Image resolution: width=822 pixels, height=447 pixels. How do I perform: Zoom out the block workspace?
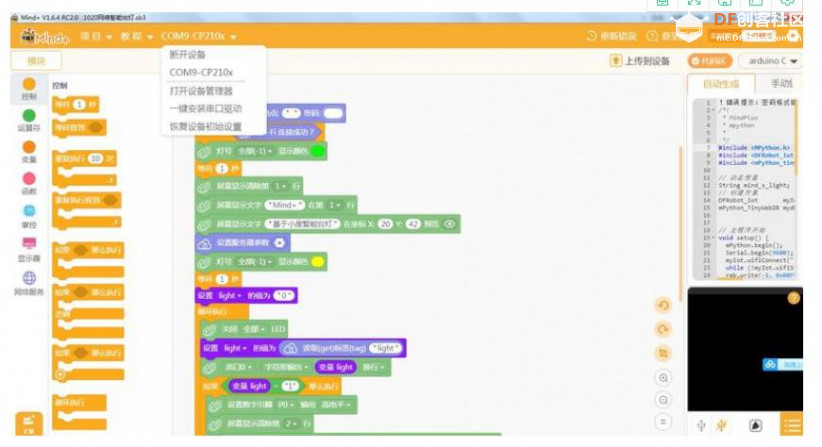(x=663, y=400)
